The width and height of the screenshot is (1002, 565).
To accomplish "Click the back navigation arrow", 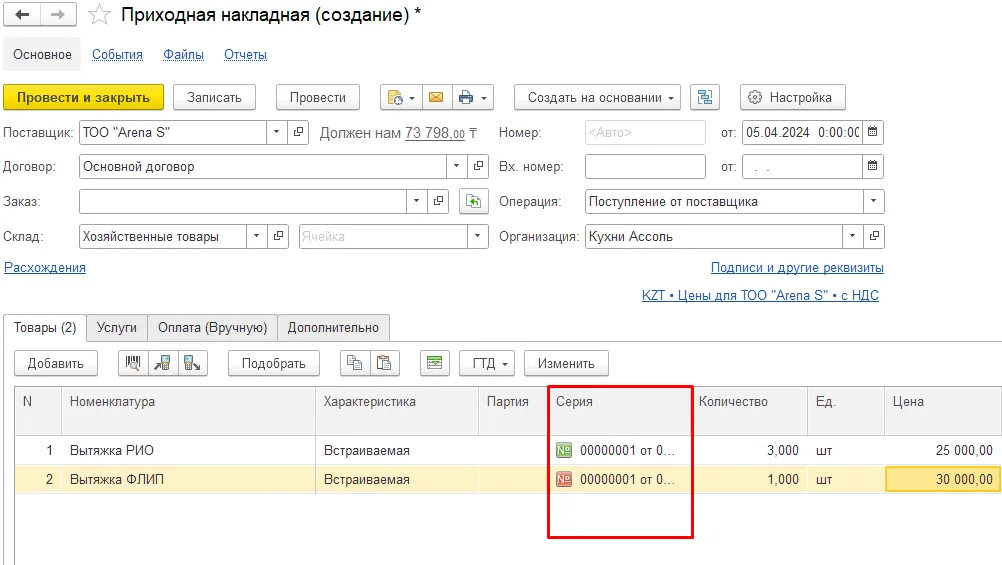I will click(22, 15).
